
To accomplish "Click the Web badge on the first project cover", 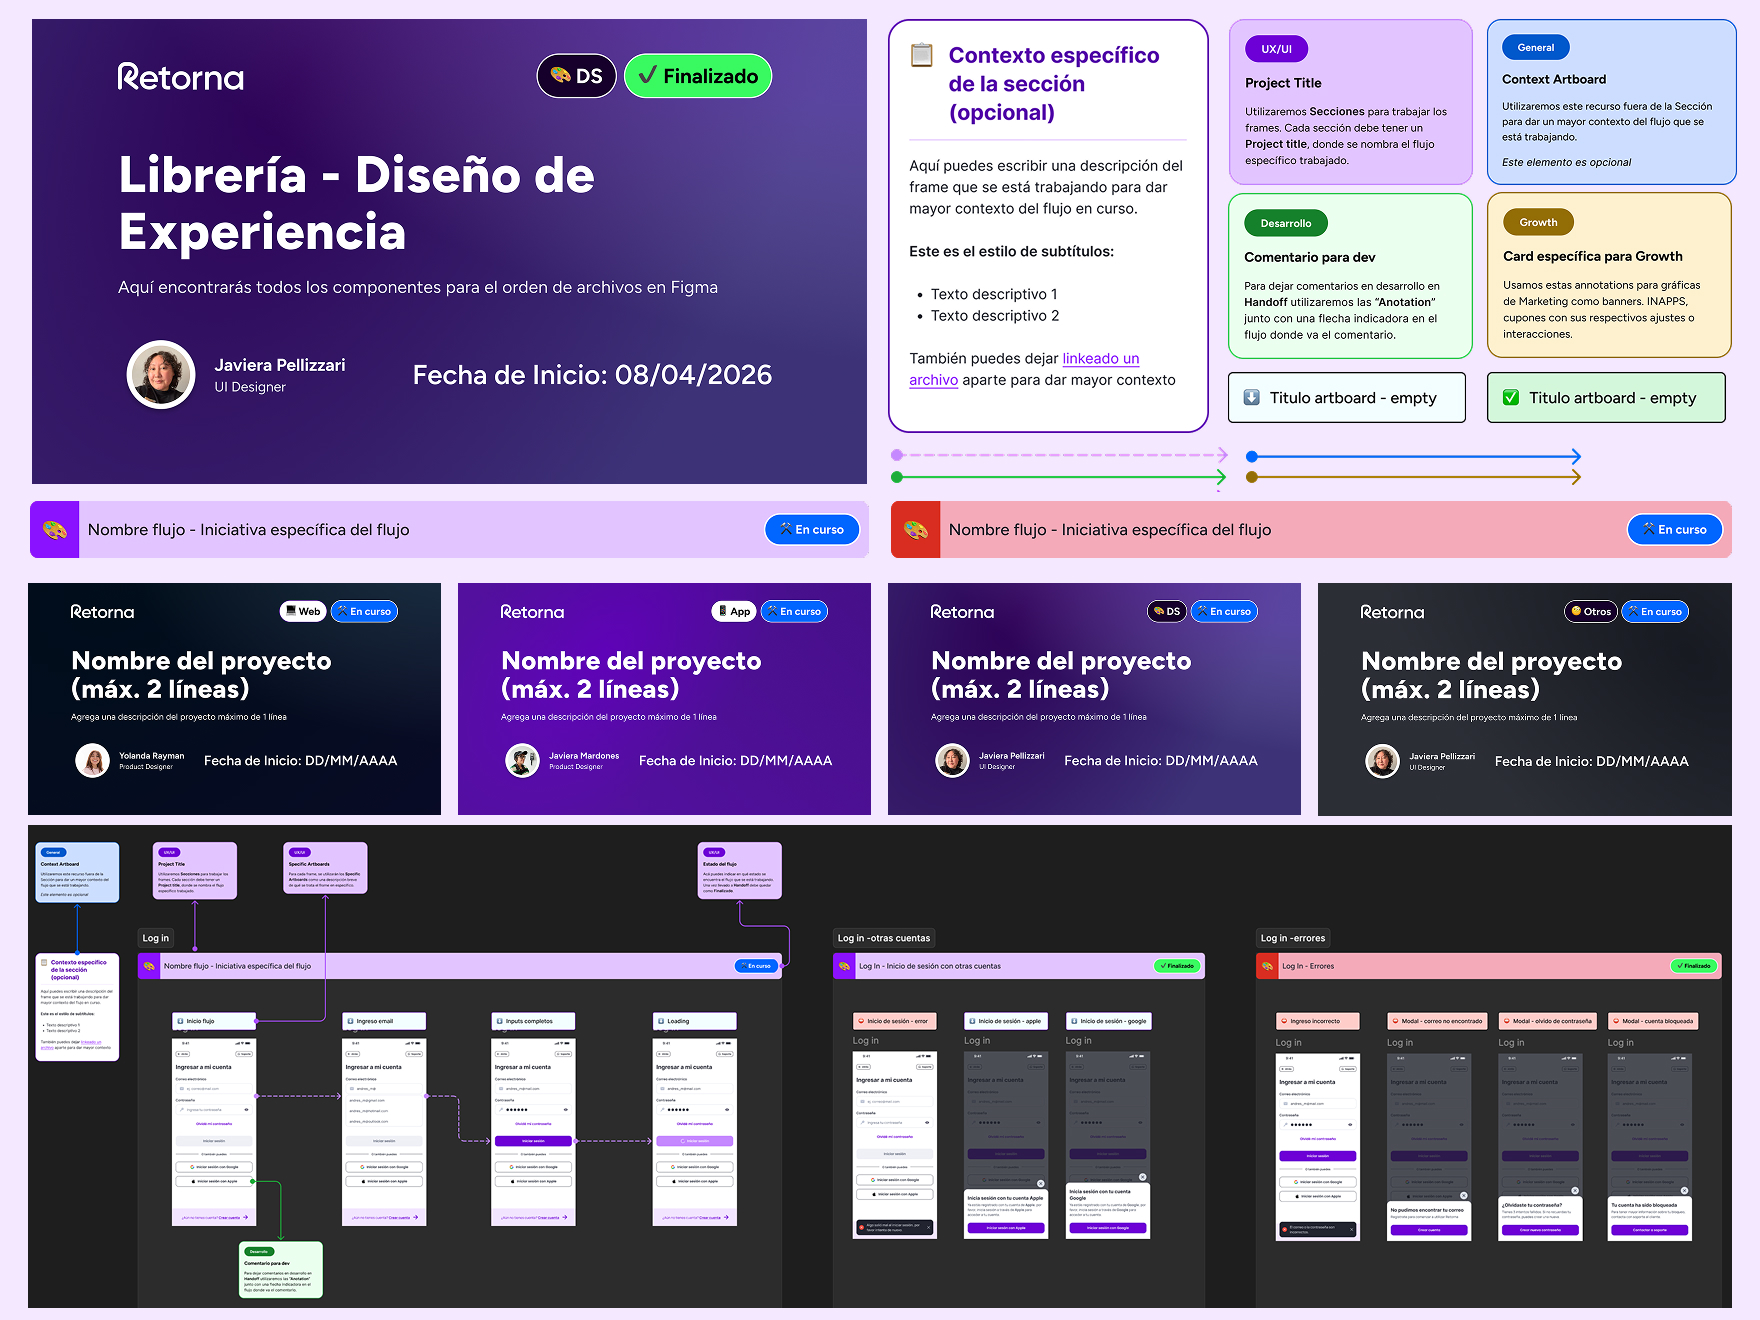I will click(303, 611).
